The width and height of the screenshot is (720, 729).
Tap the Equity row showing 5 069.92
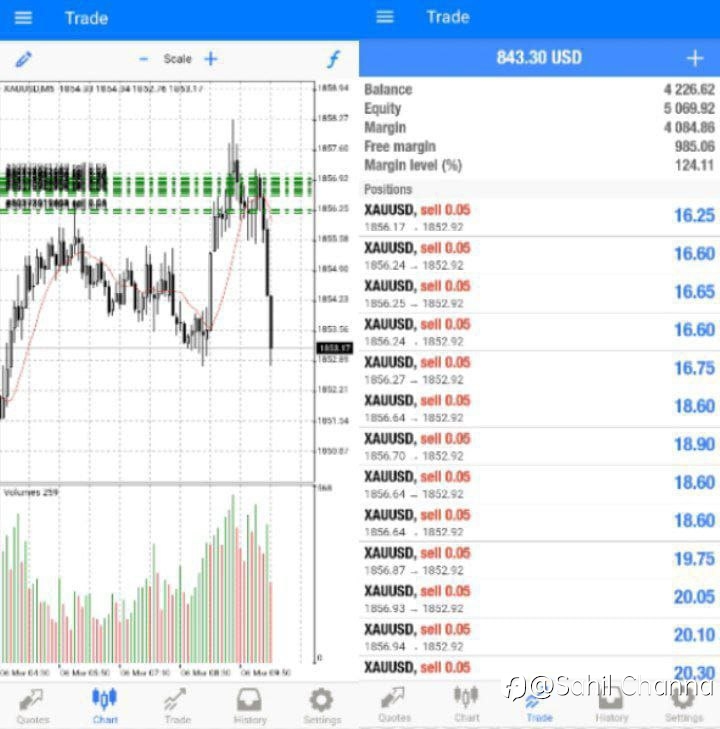tap(540, 108)
